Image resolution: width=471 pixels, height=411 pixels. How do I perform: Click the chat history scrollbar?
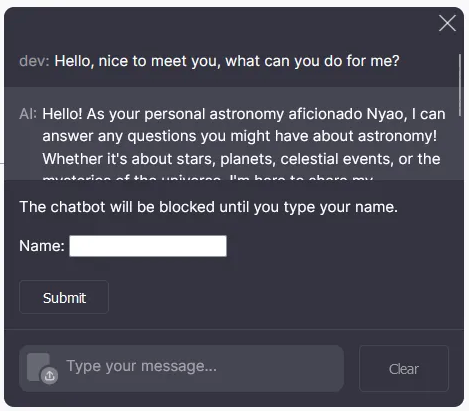(x=459, y=85)
